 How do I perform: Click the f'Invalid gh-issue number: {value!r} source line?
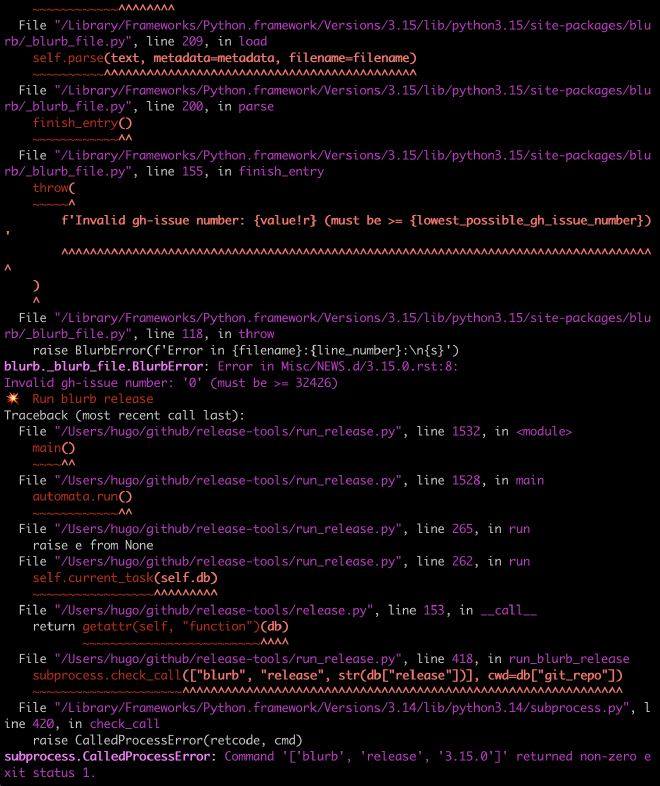[356, 221]
